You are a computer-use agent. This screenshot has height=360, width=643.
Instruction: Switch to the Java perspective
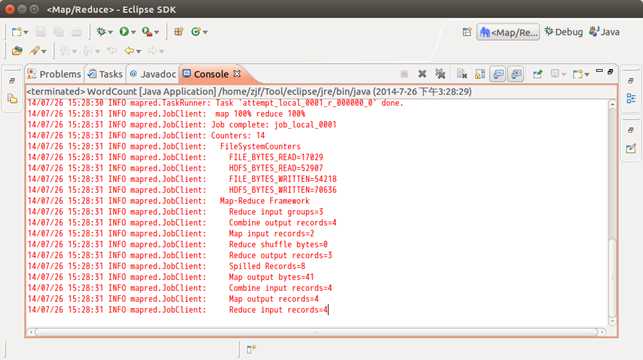coord(604,32)
